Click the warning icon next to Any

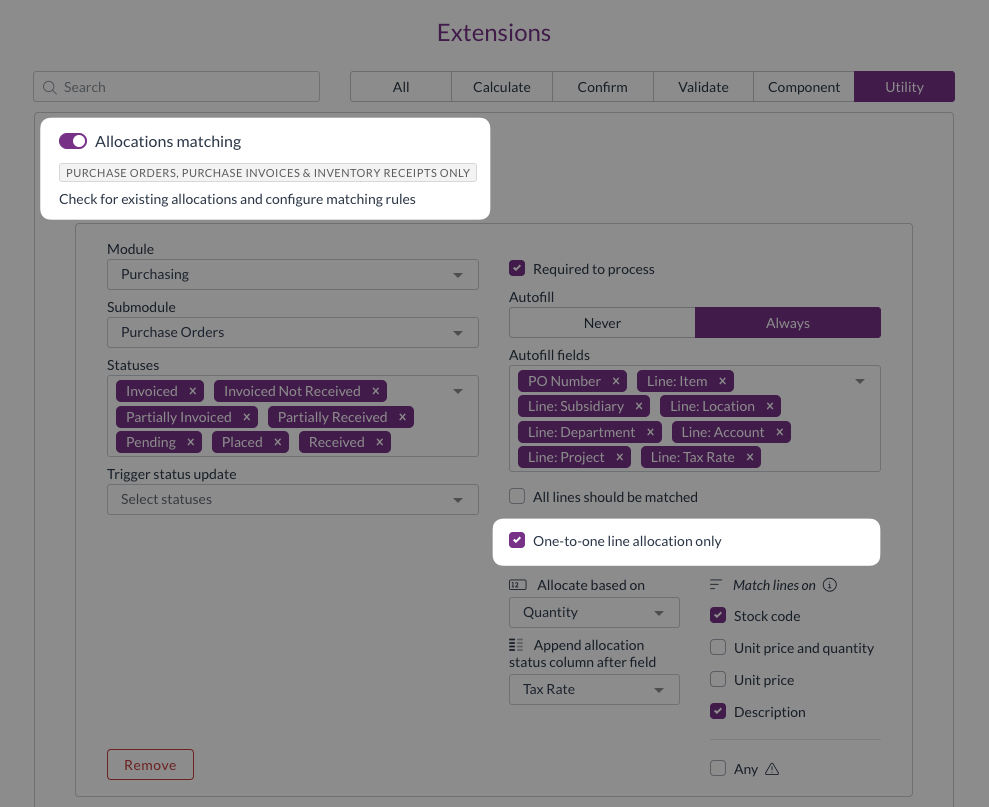[x=771, y=769]
